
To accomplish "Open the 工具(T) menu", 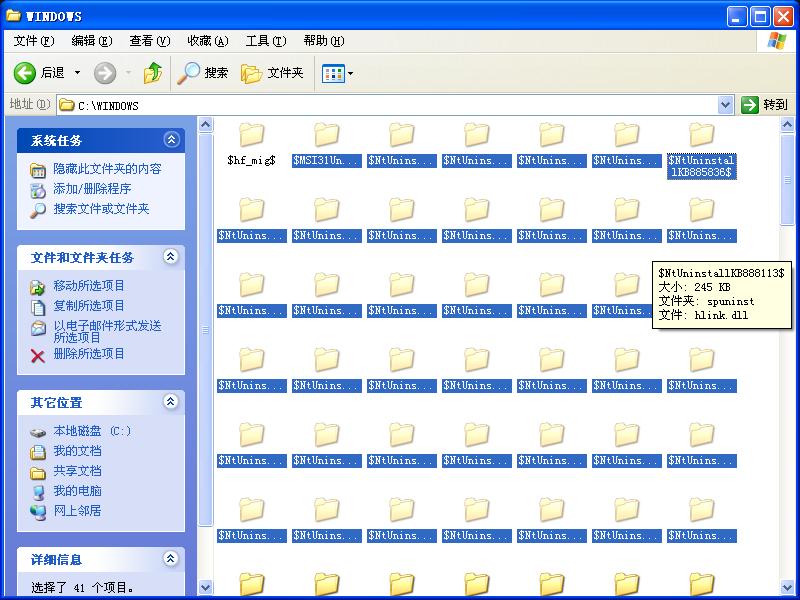I will 266,41.
